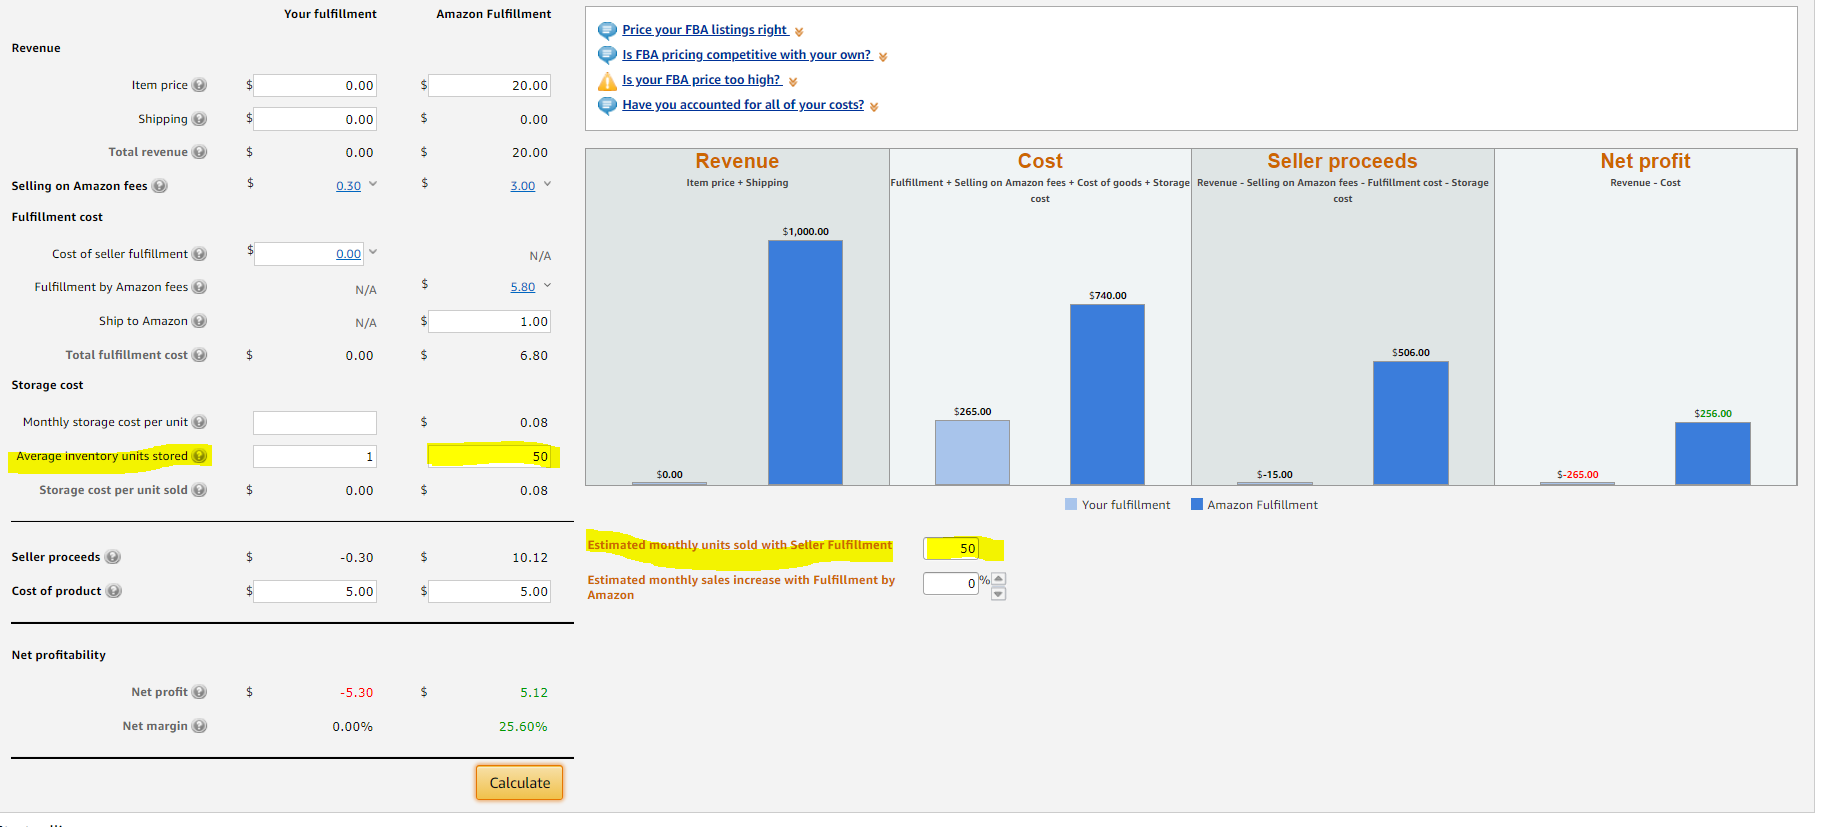Open help for Storage cost per unit sold

199,490
